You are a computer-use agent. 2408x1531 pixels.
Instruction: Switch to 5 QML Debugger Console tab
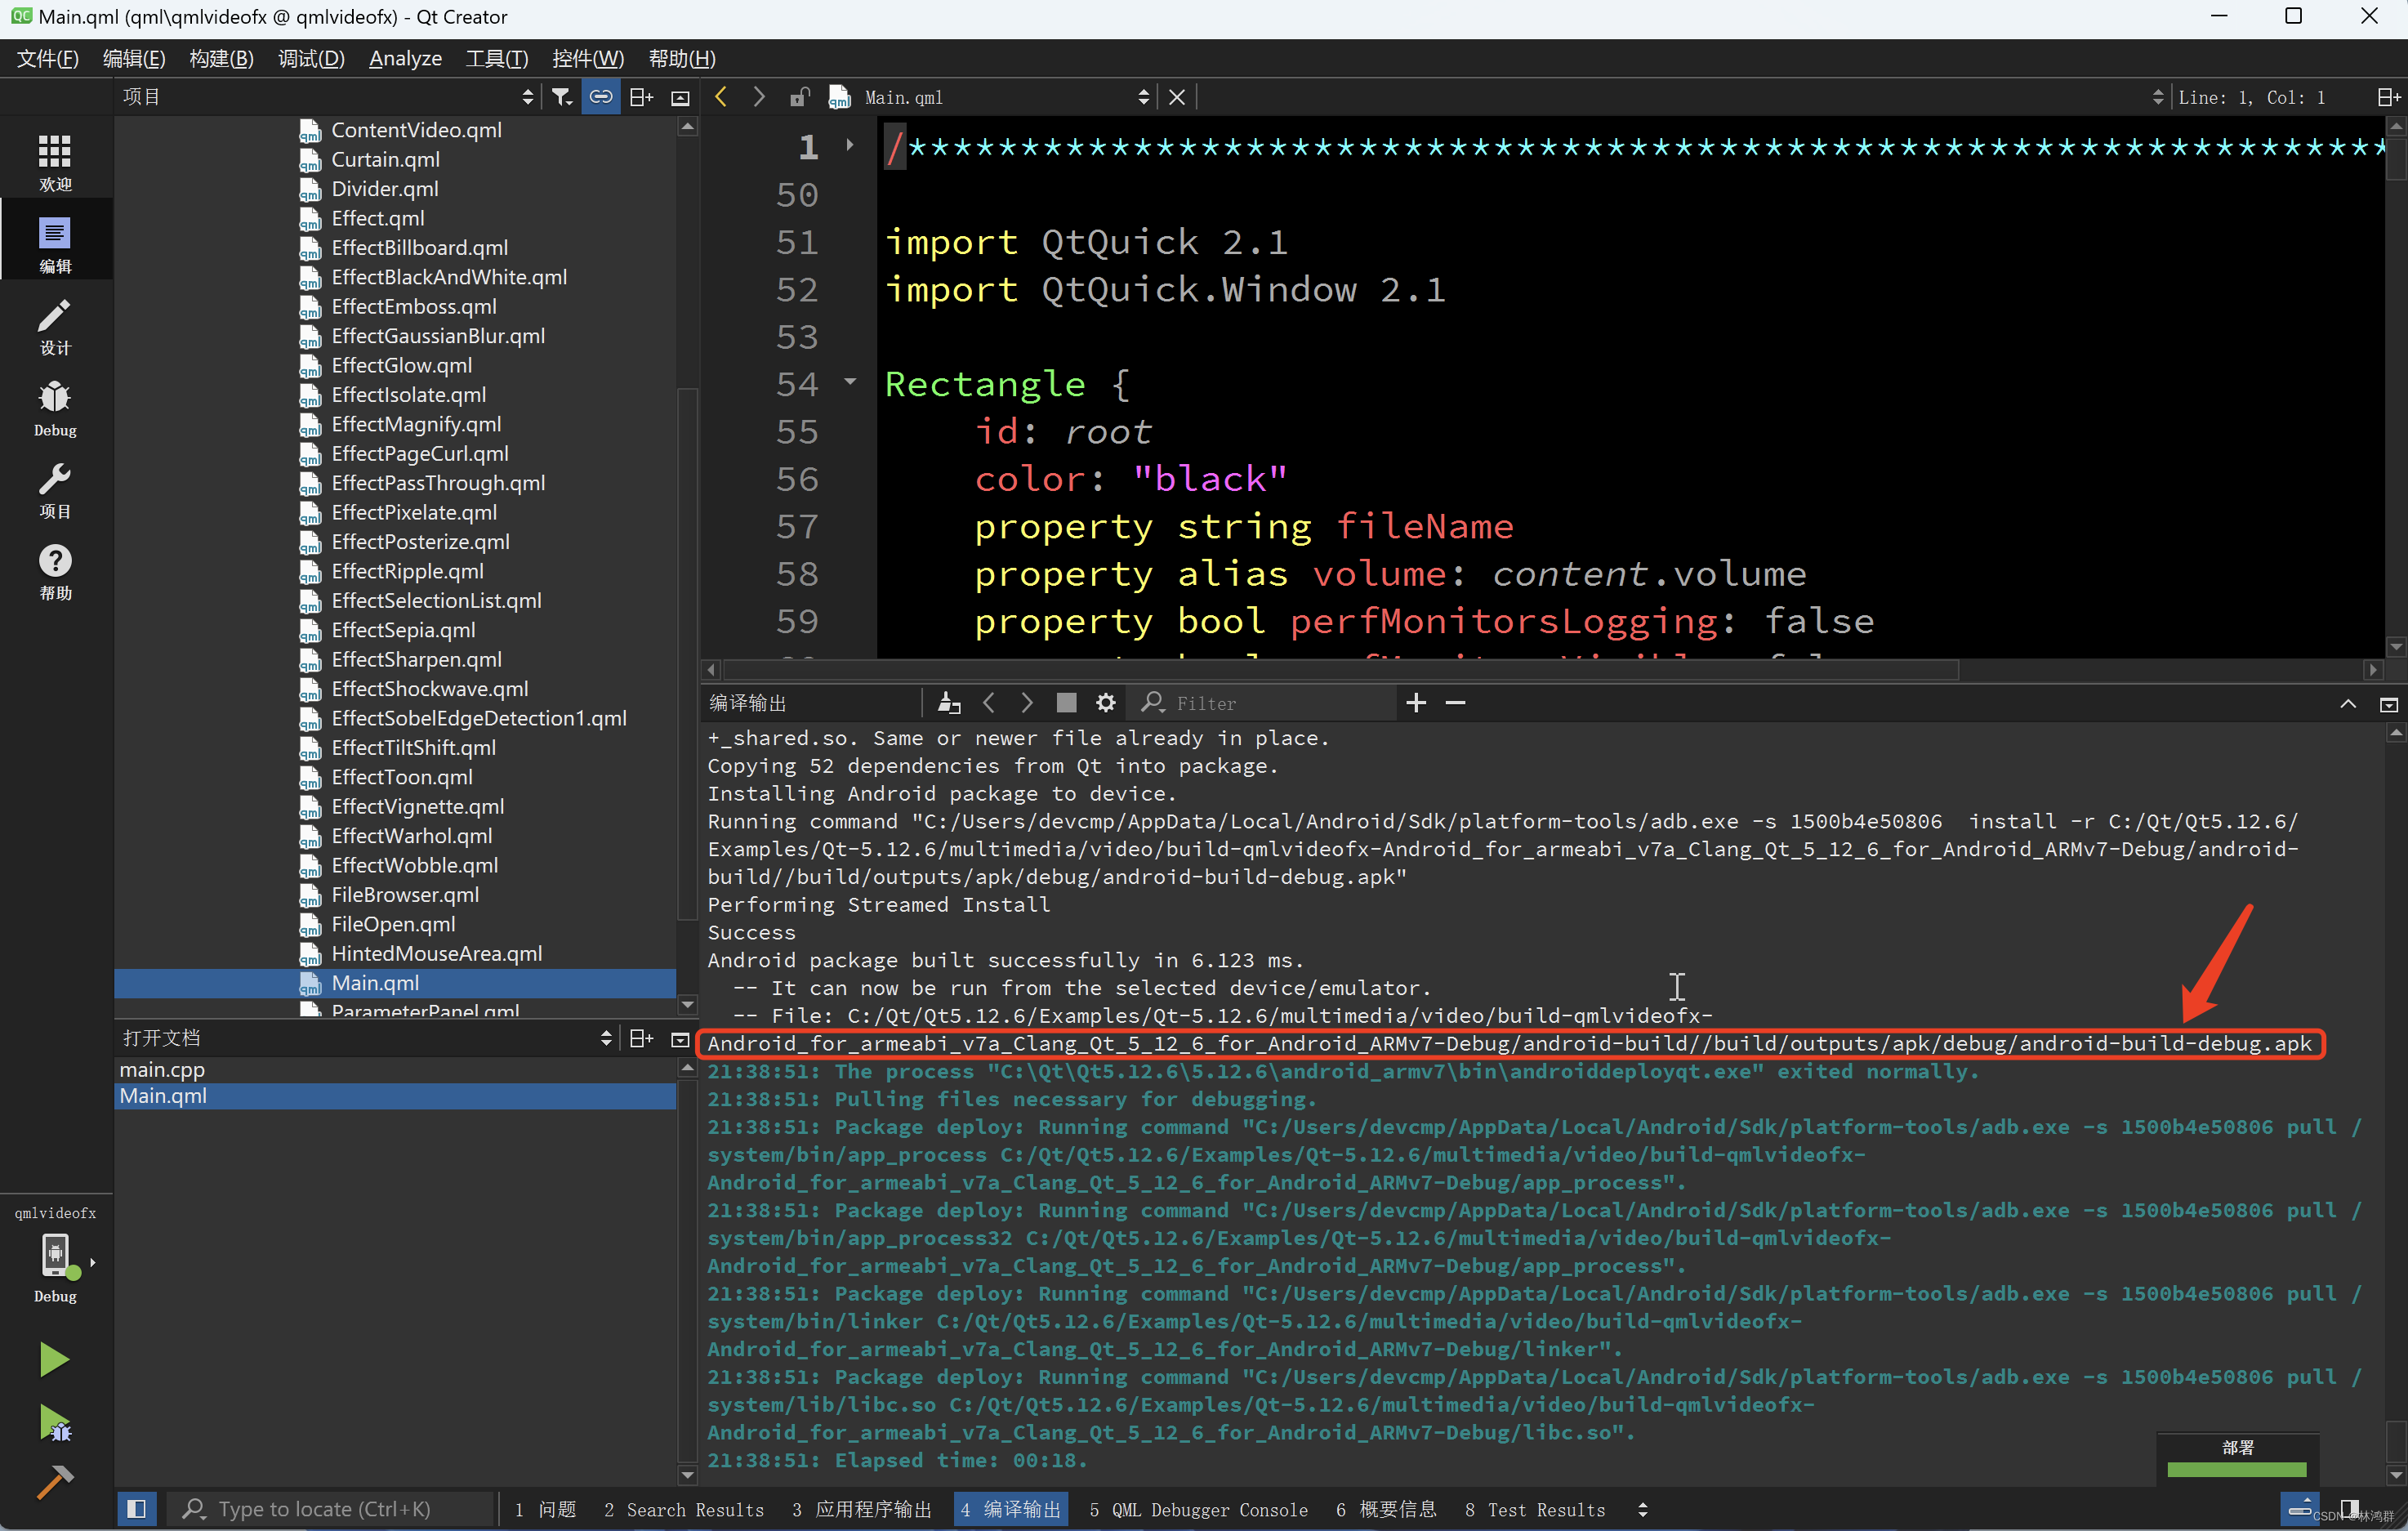[1198, 1509]
